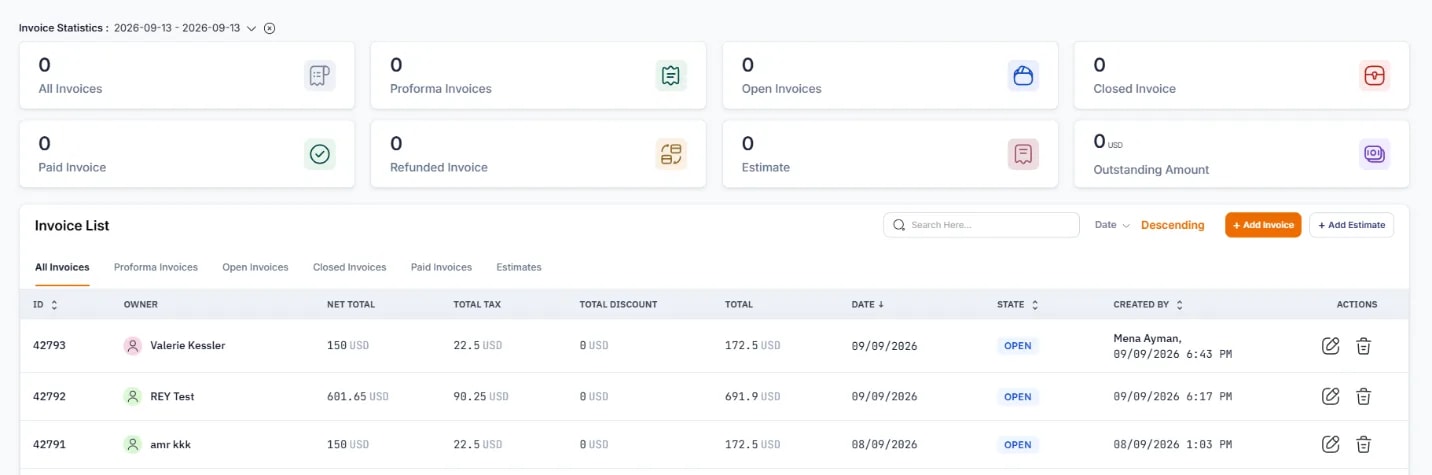1432x475 pixels.
Task: Expand the statistics date range dropdown
Action: (251, 28)
